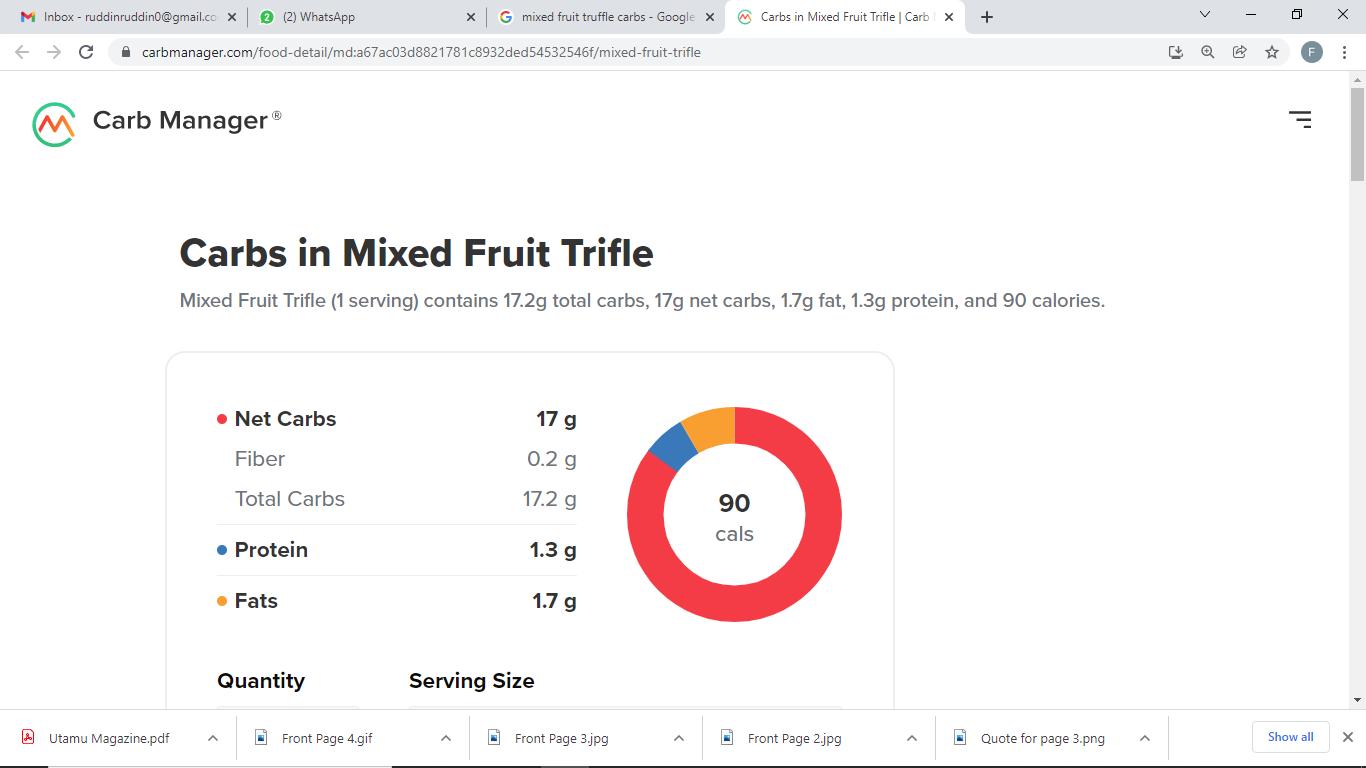This screenshot has height=768, width=1366.
Task: Open the Chrome profile avatar
Action: [1312, 52]
